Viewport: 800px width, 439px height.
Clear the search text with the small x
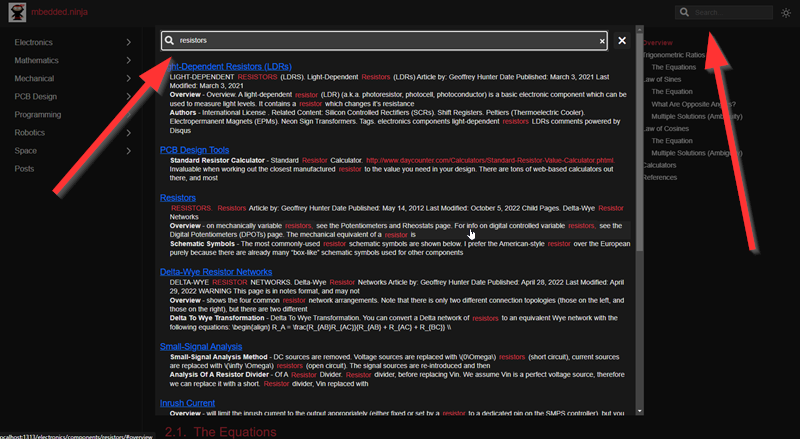click(601, 41)
